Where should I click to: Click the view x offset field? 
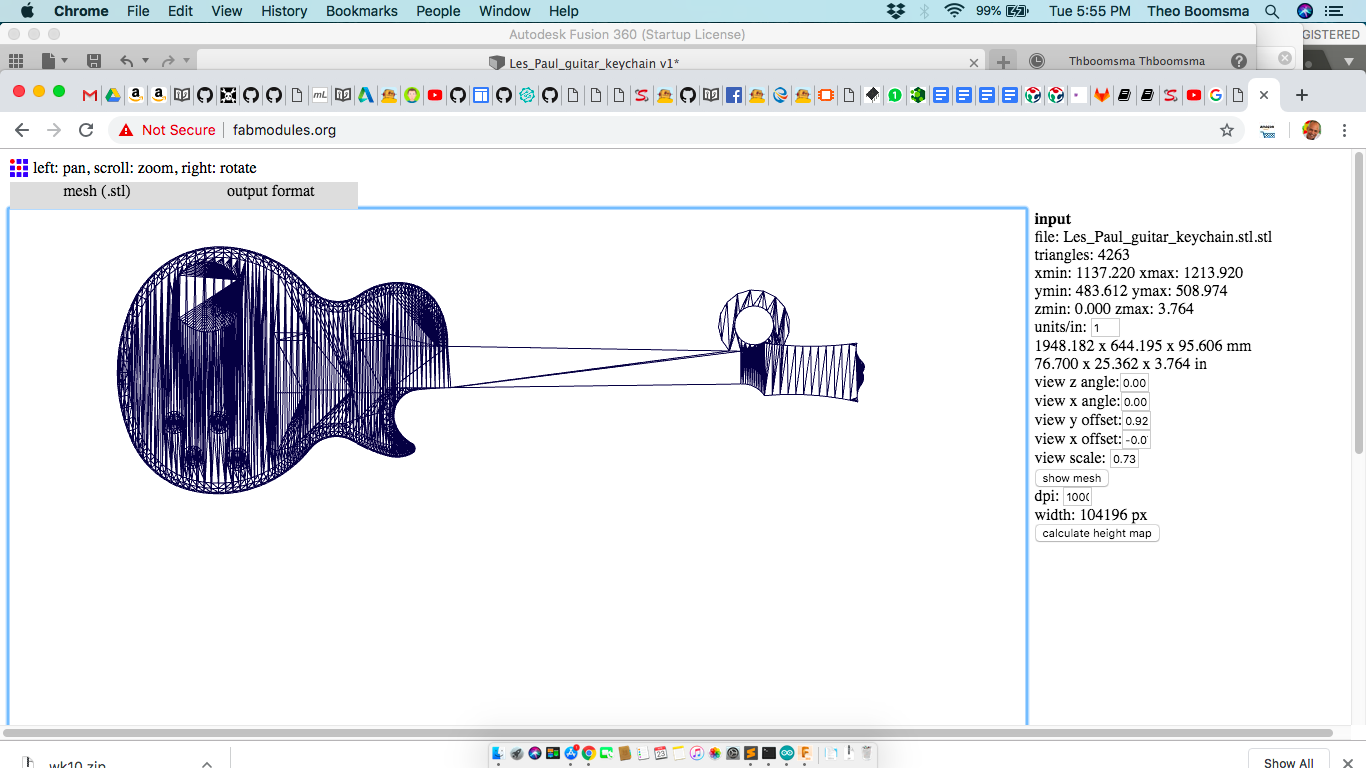tap(1137, 440)
